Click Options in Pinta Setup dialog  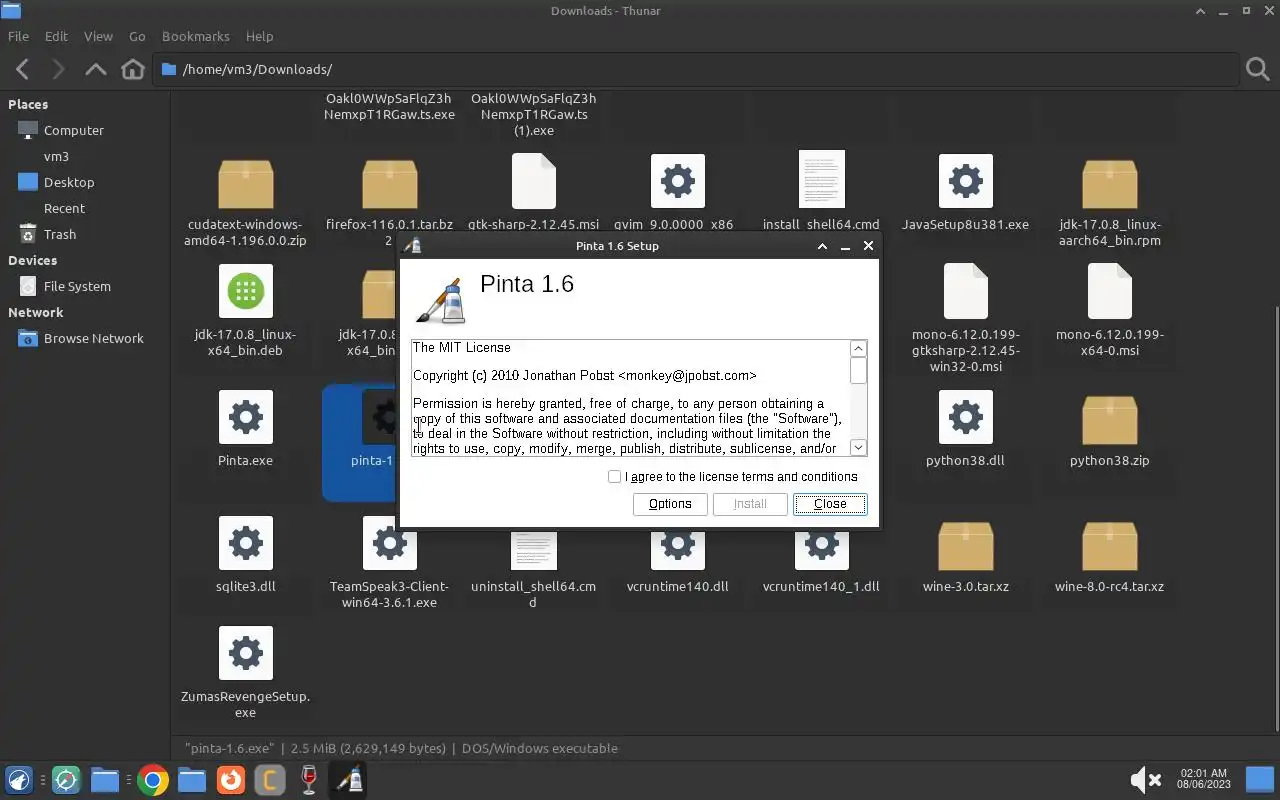[670, 504]
